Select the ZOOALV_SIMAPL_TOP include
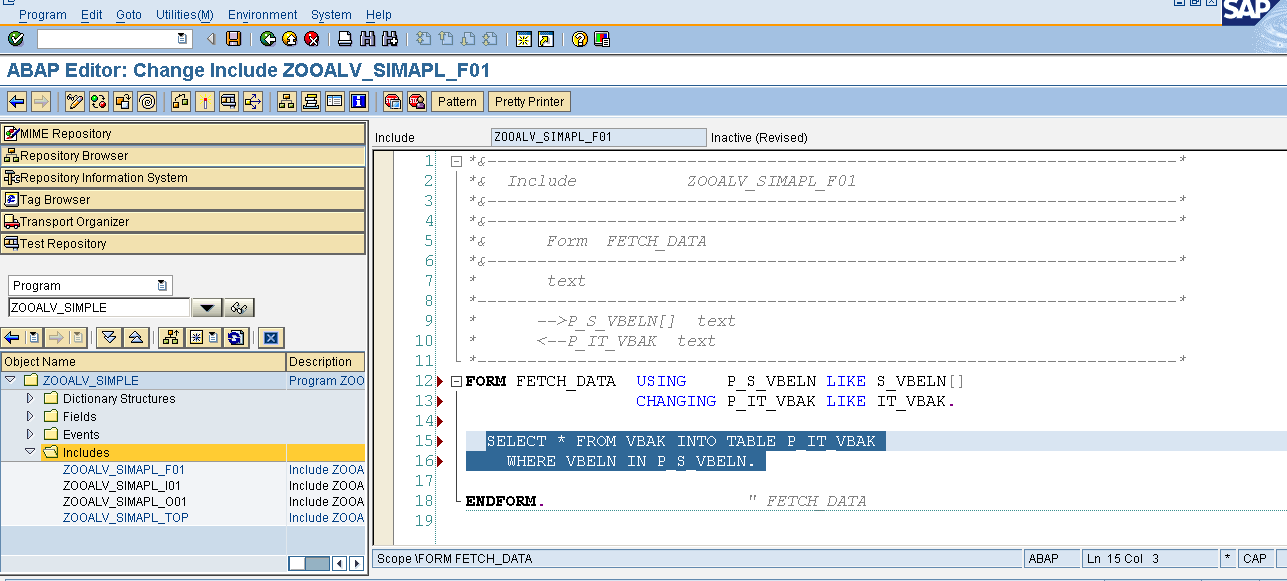Screen dimensions: 1287x581 click(123, 517)
